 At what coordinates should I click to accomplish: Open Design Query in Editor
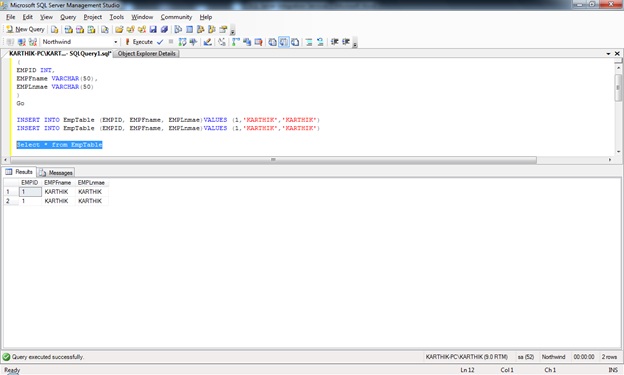207,42
